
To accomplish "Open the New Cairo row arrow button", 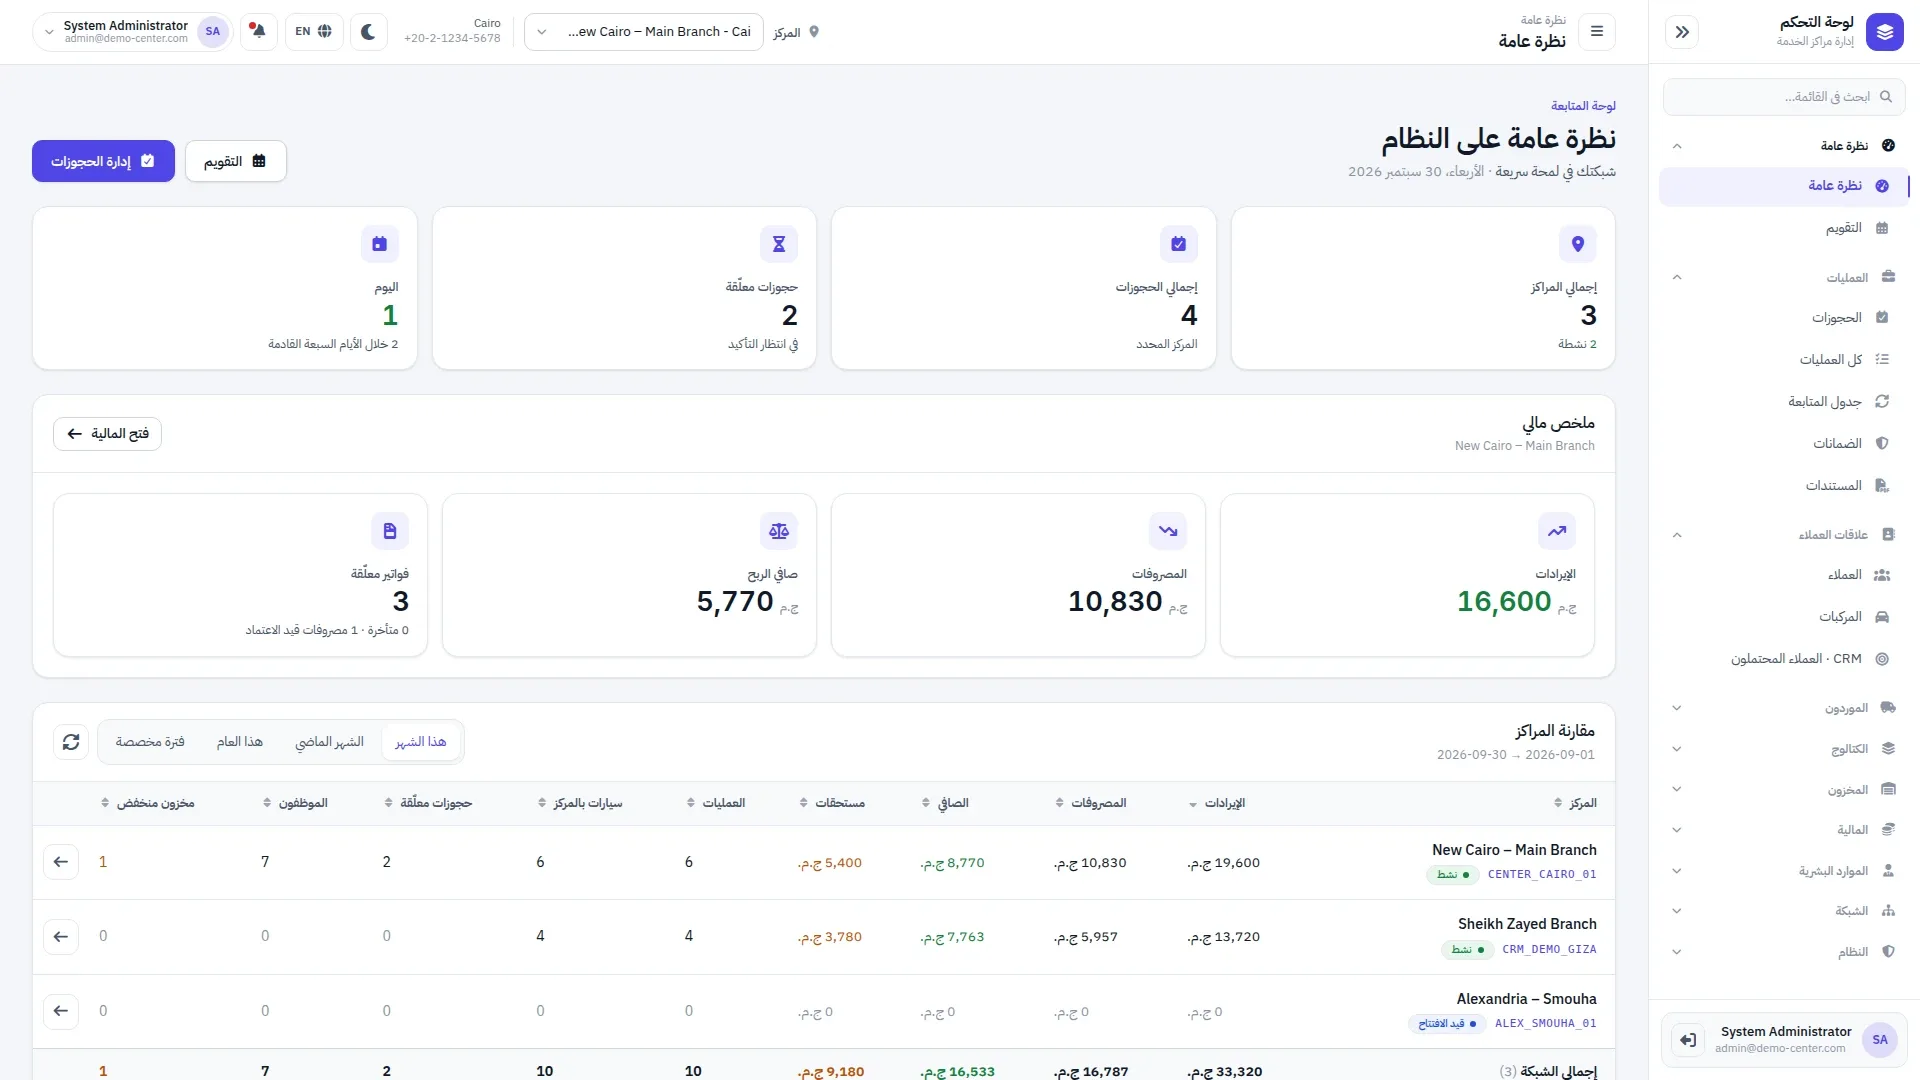I will [61, 862].
